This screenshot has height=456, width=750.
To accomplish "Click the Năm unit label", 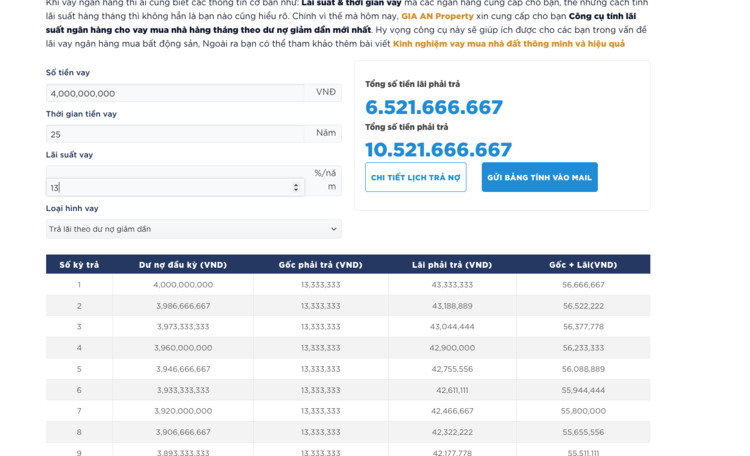I will 326,133.
